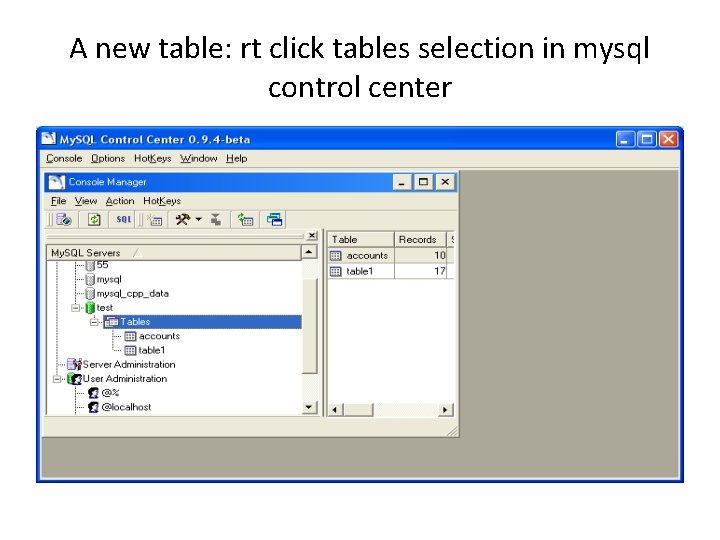This screenshot has height=540, width=720.
Task: Collapse the test database node
Action: click(76, 308)
